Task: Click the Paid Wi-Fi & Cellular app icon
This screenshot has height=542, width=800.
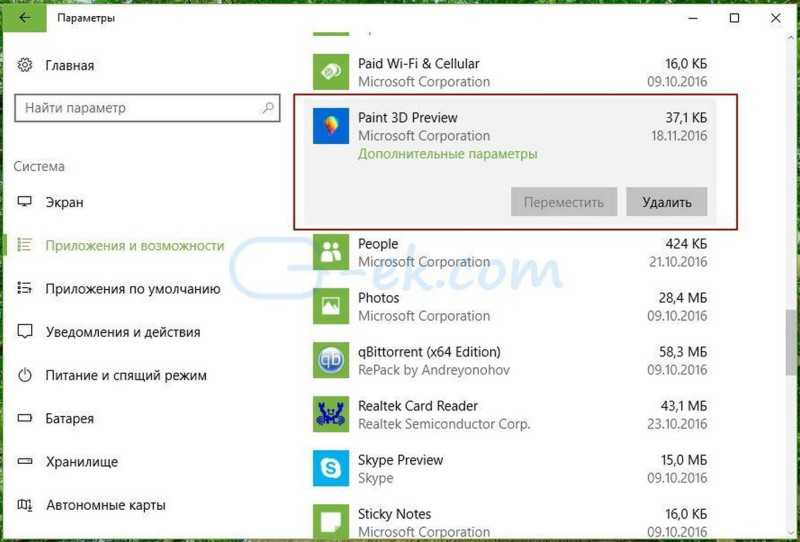Action: click(331, 72)
